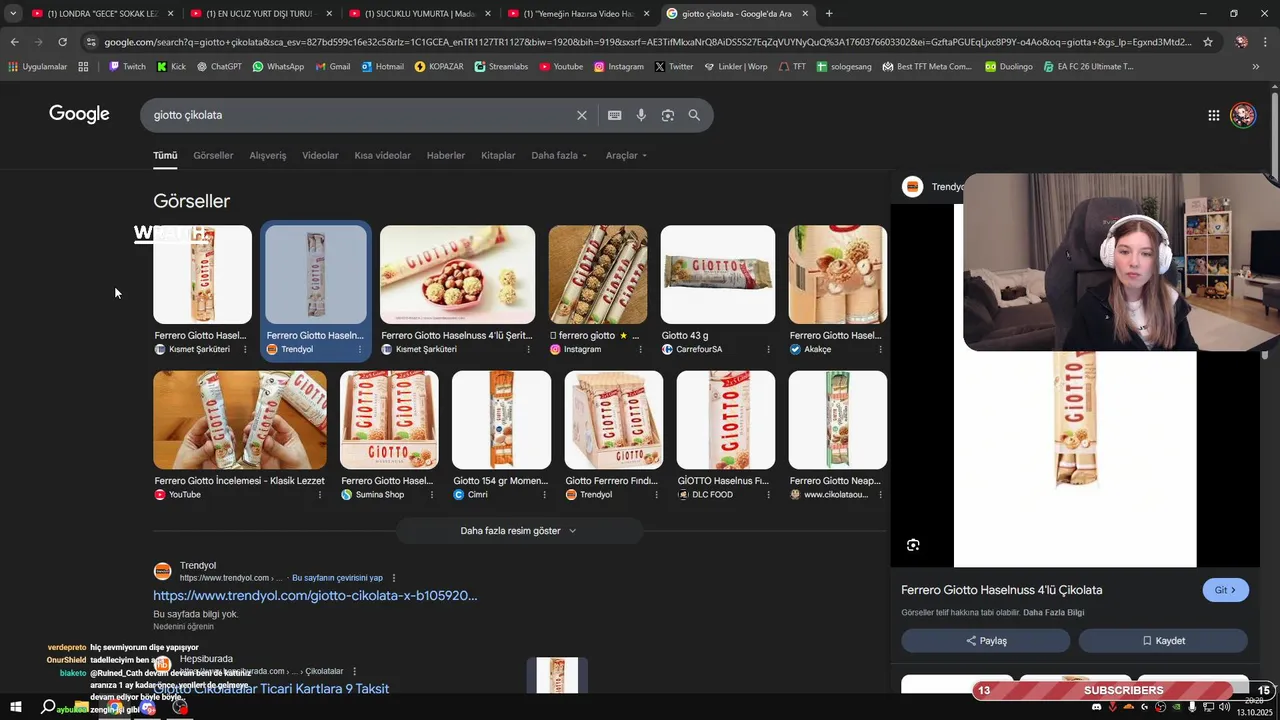Open the trendyol.com giotto-cikolata link
The image size is (1280, 720).
(x=315, y=595)
